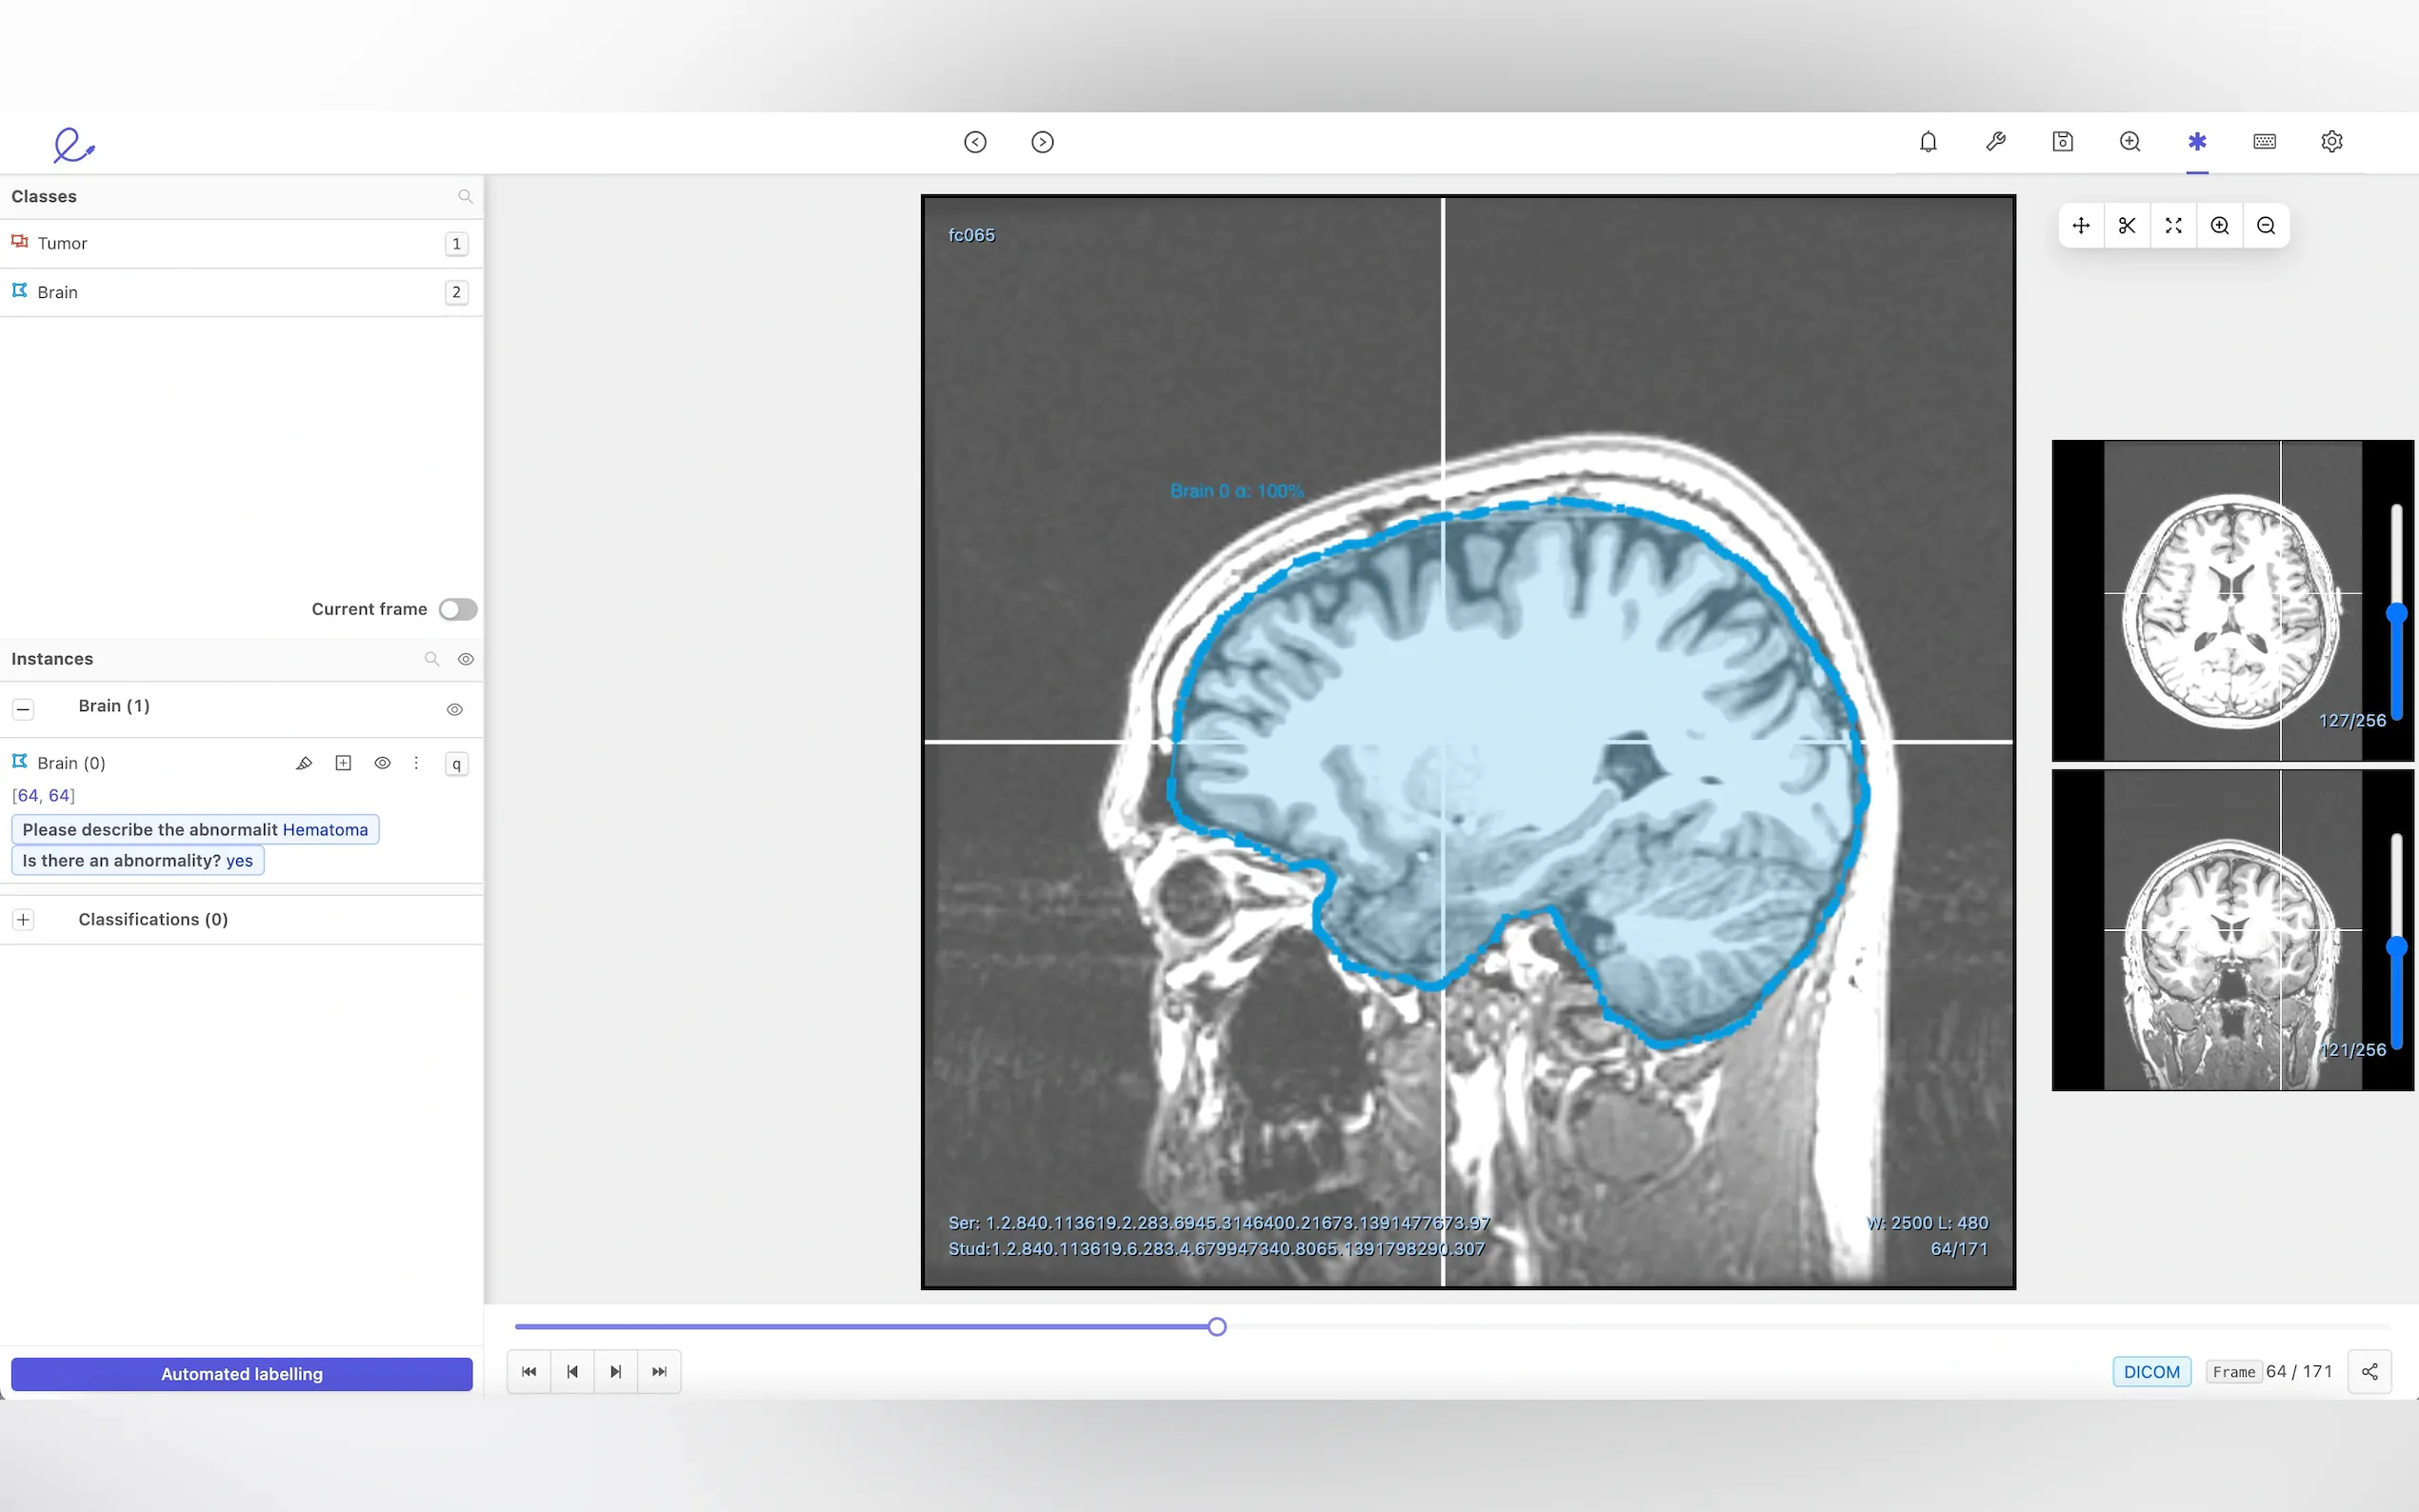Click the Automated labelling button
The image size is (2419, 1512).
point(241,1373)
